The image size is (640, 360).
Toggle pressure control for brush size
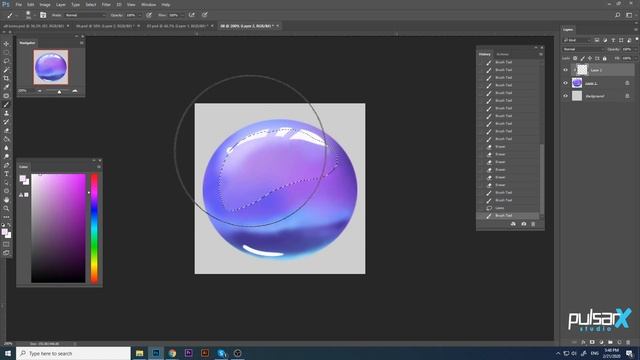pos(204,15)
